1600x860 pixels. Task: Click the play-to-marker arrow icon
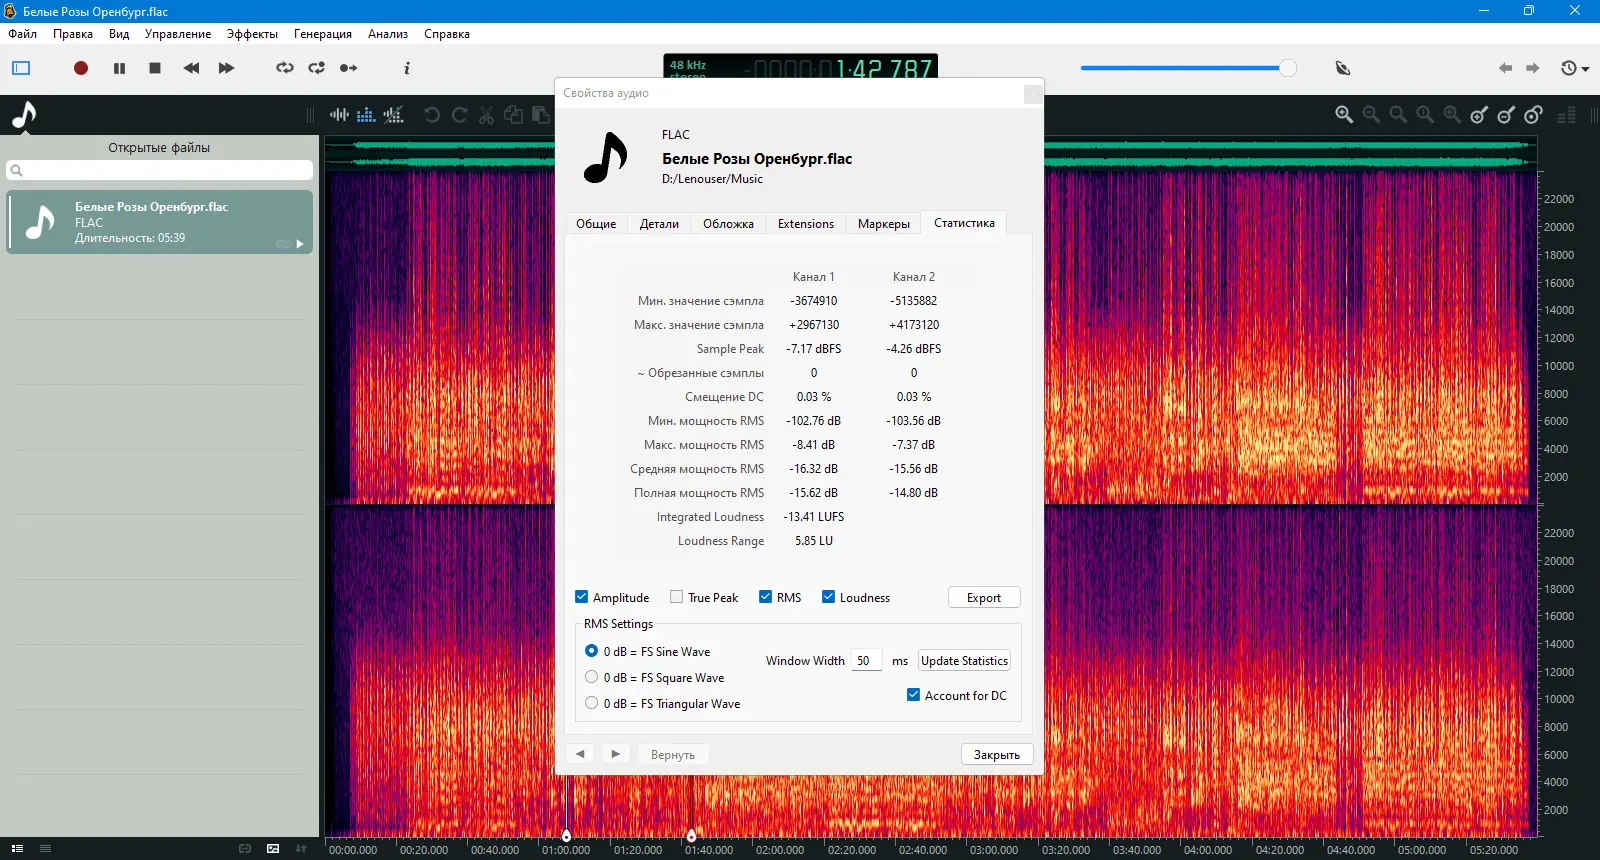point(348,68)
